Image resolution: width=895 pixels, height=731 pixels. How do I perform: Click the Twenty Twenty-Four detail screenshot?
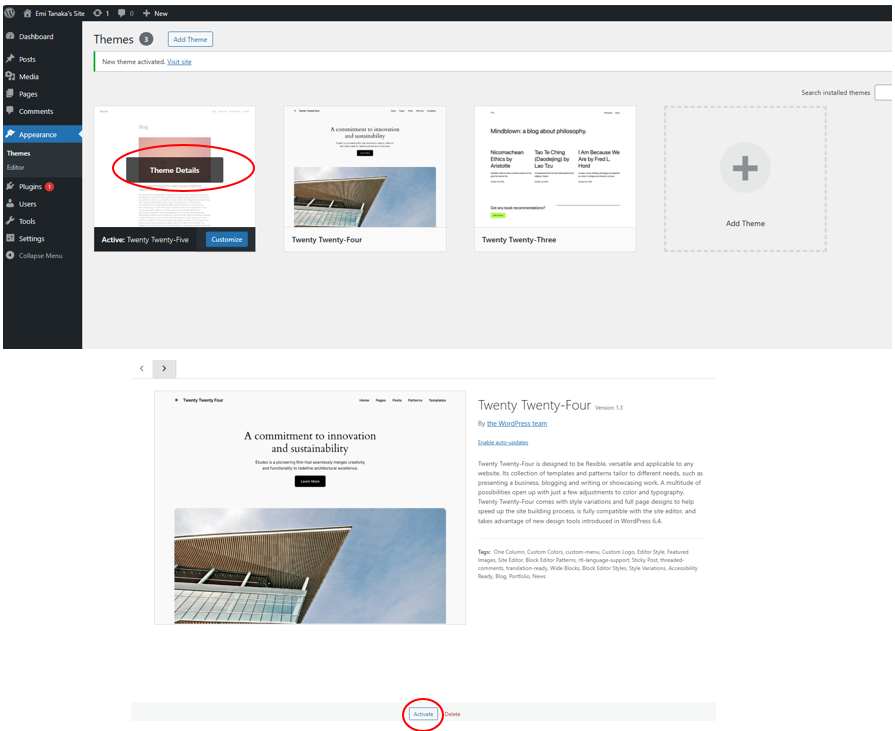pos(310,507)
